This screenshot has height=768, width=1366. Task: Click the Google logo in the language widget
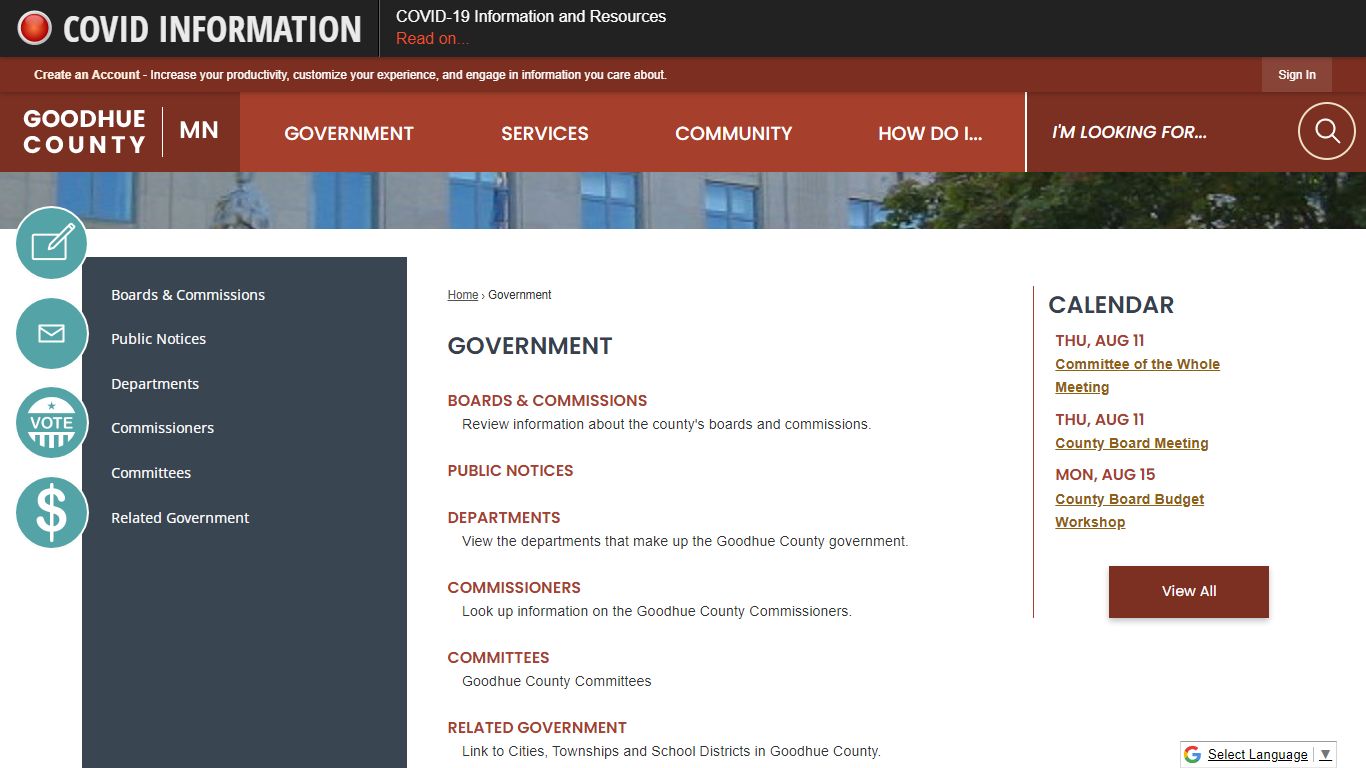(x=1192, y=754)
